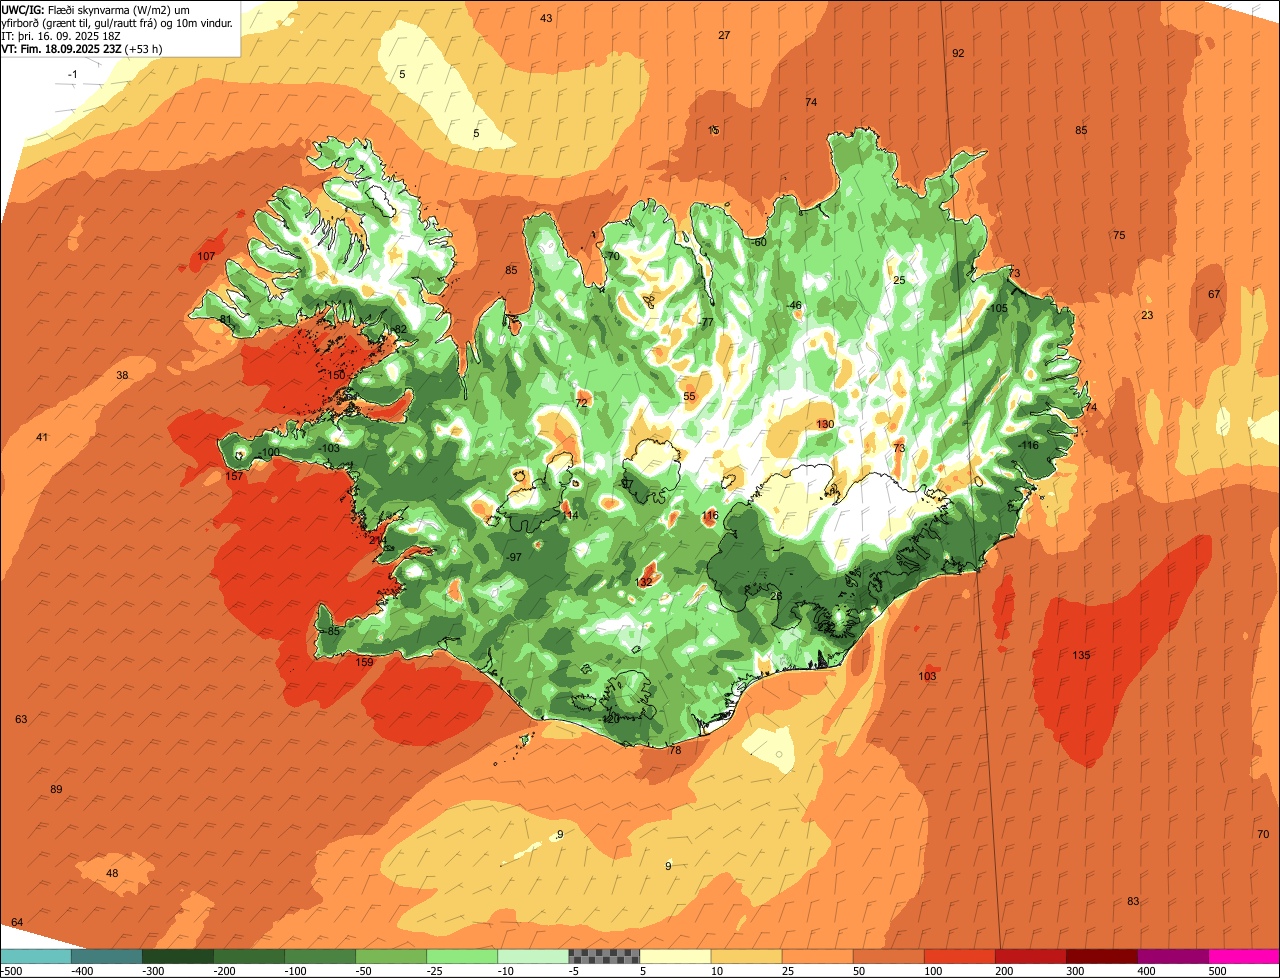The image size is (1280, 978).
Task: Click the legend swatch between 10 and 25
Action: pyautogui.click(x=746, y=956)
